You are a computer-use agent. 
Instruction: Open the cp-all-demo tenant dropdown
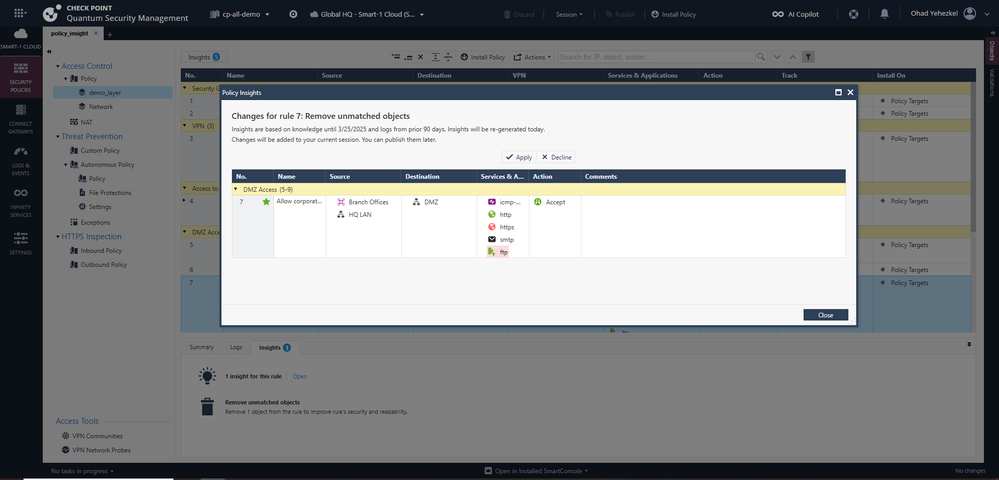click(240, 14)
